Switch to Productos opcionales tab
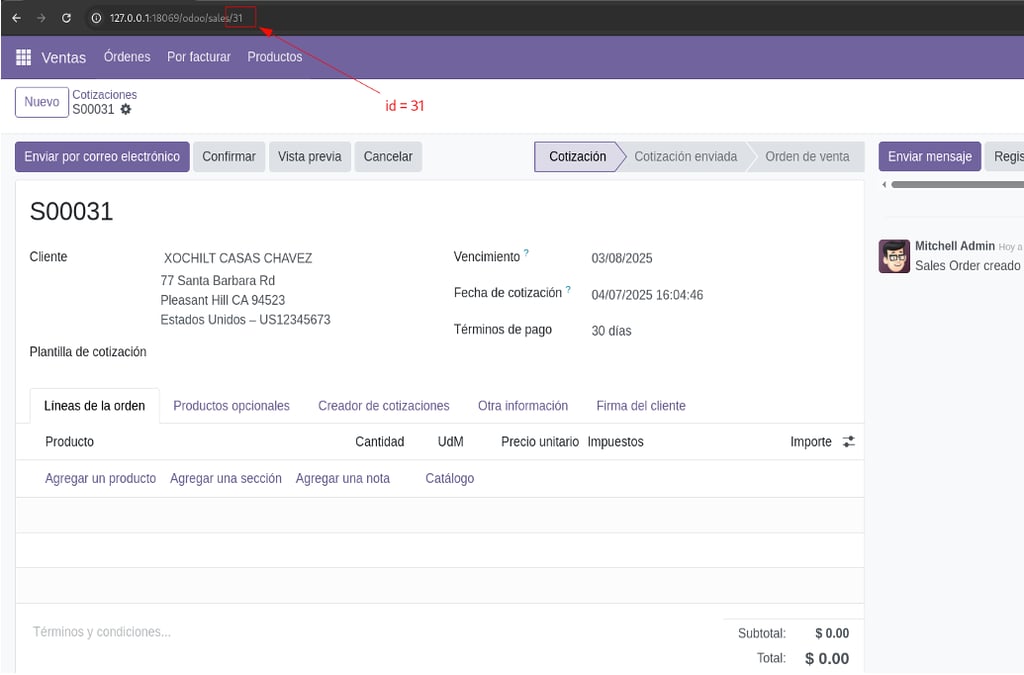This screenshot has height=675, width=1024. (x=231, y=405)
